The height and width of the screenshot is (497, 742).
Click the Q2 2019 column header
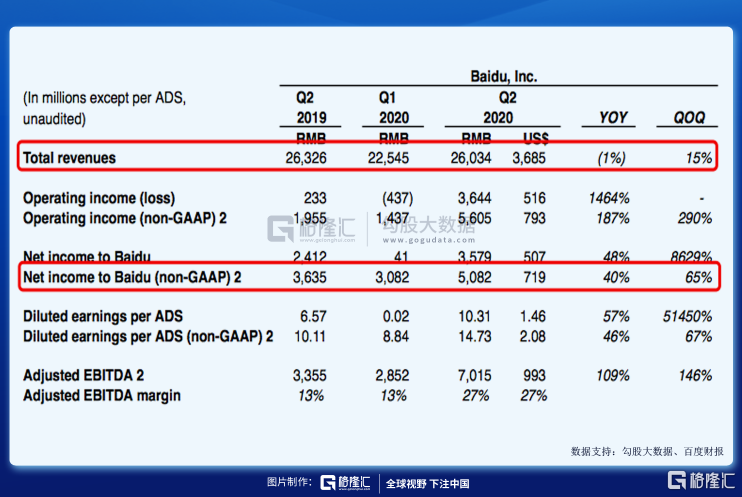click(304, 108)
